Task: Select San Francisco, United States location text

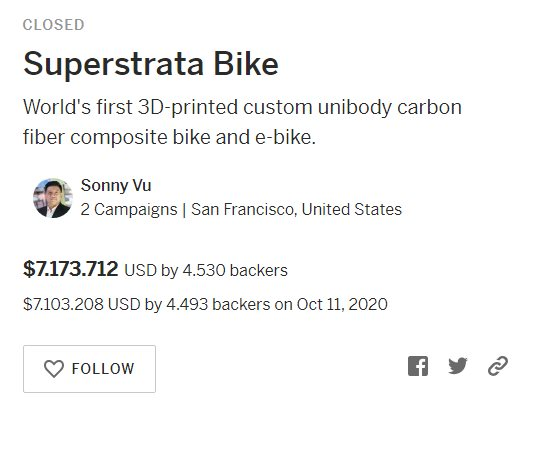Action: (296, 209)
